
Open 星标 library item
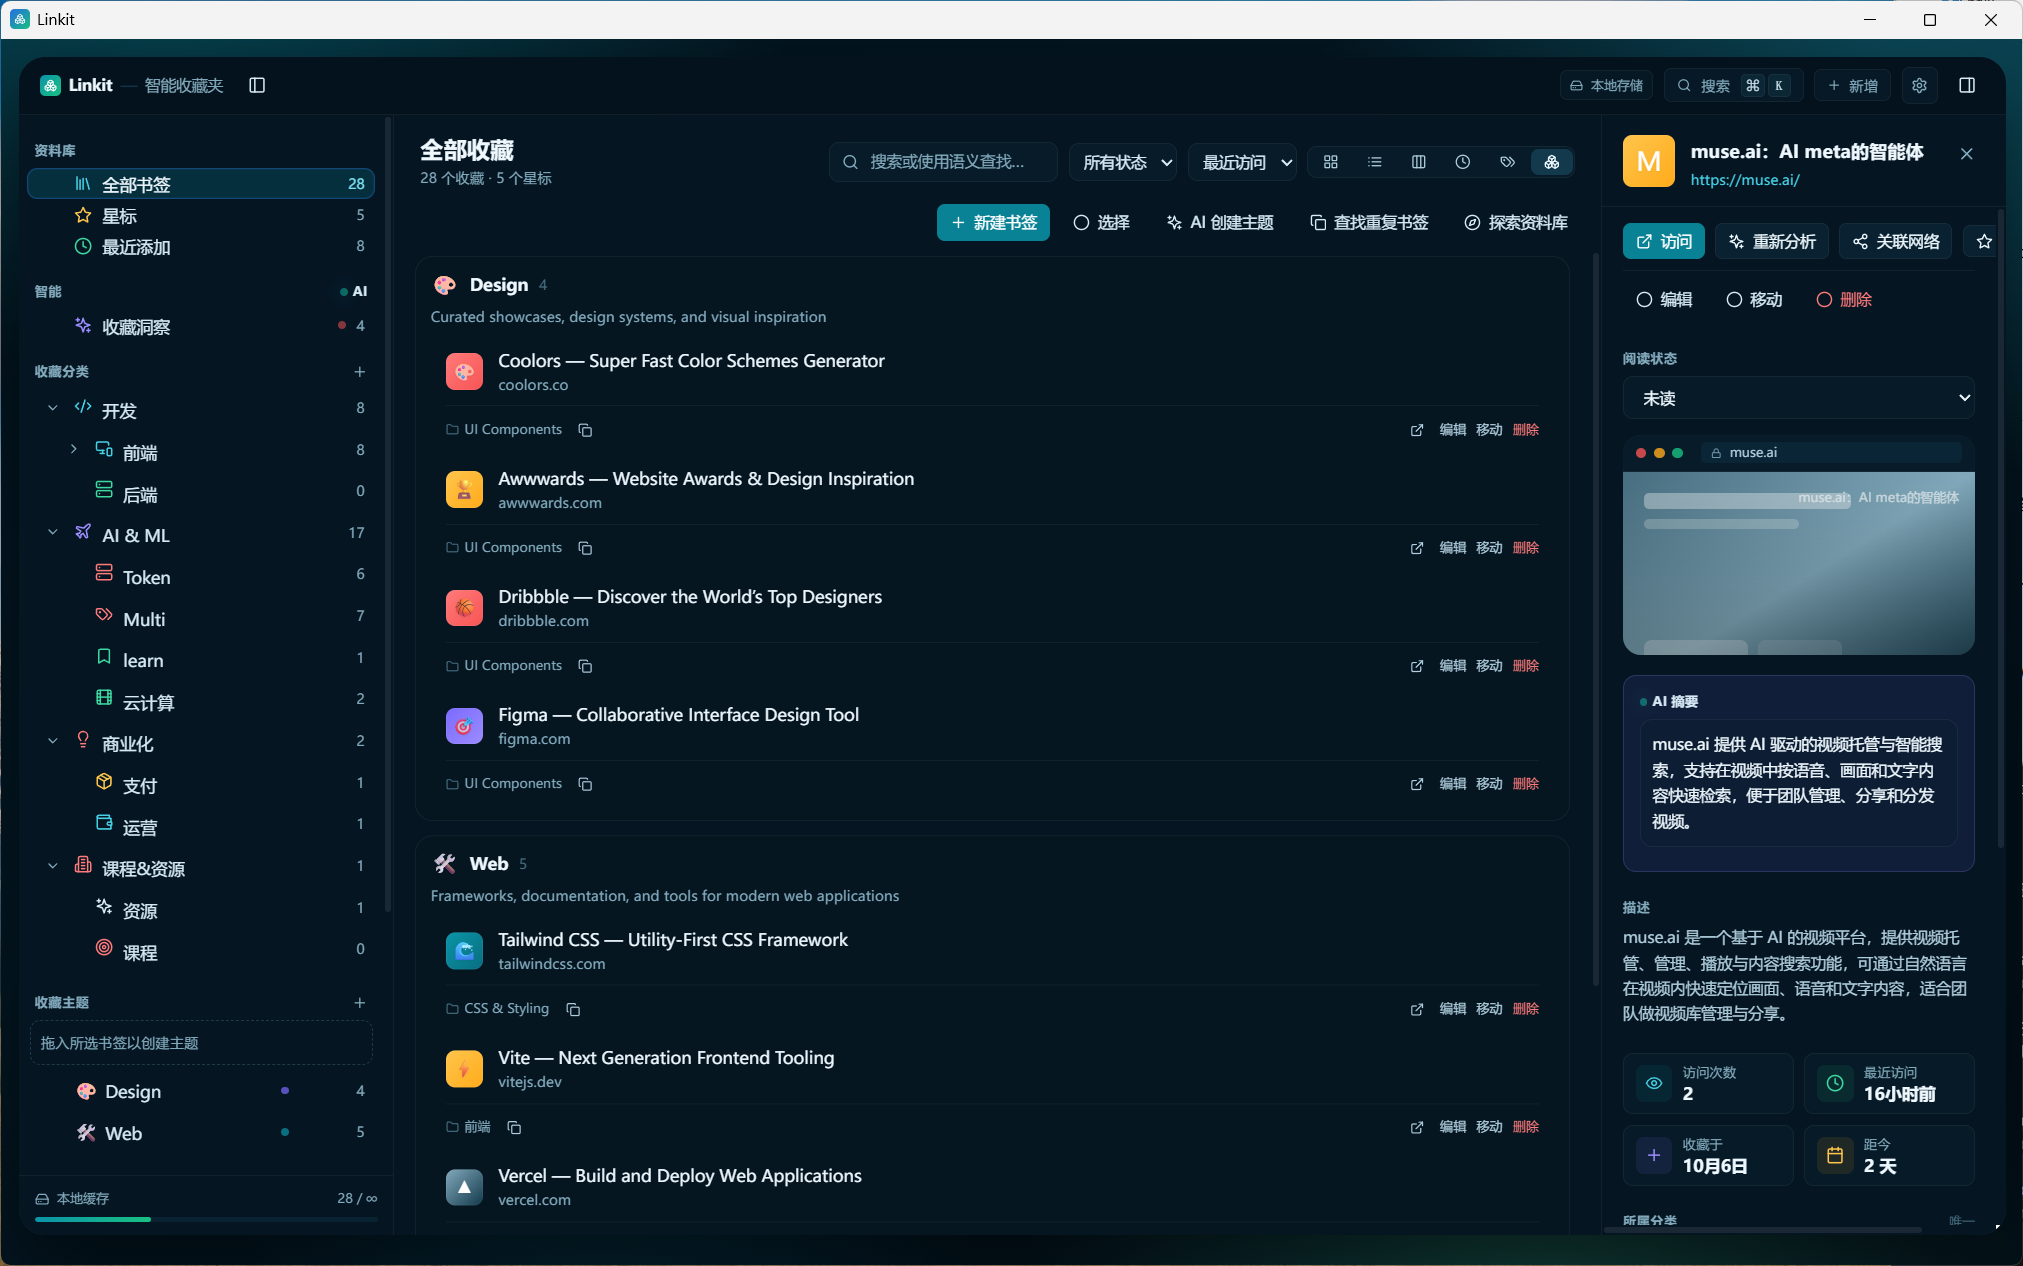tap(201, 216)
